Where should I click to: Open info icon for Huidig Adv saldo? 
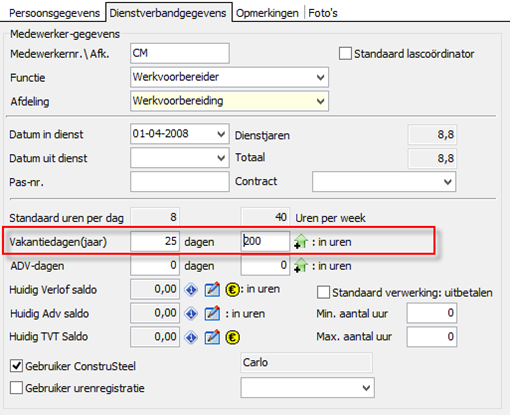191,314
